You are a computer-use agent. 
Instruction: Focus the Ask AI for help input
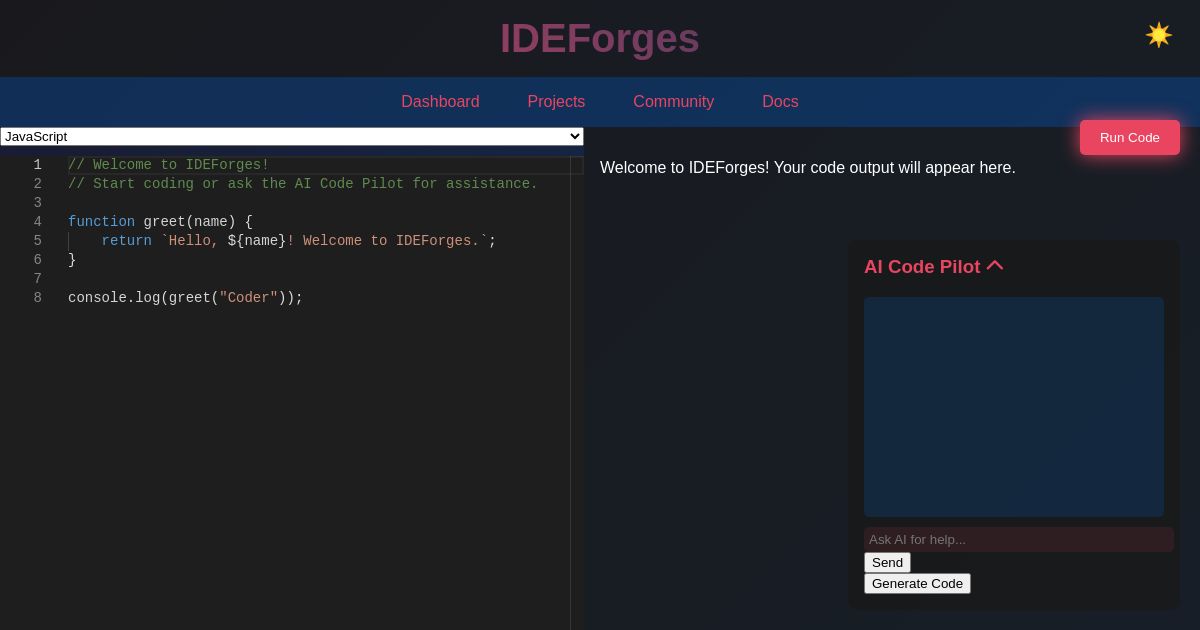pos(1019,539)
